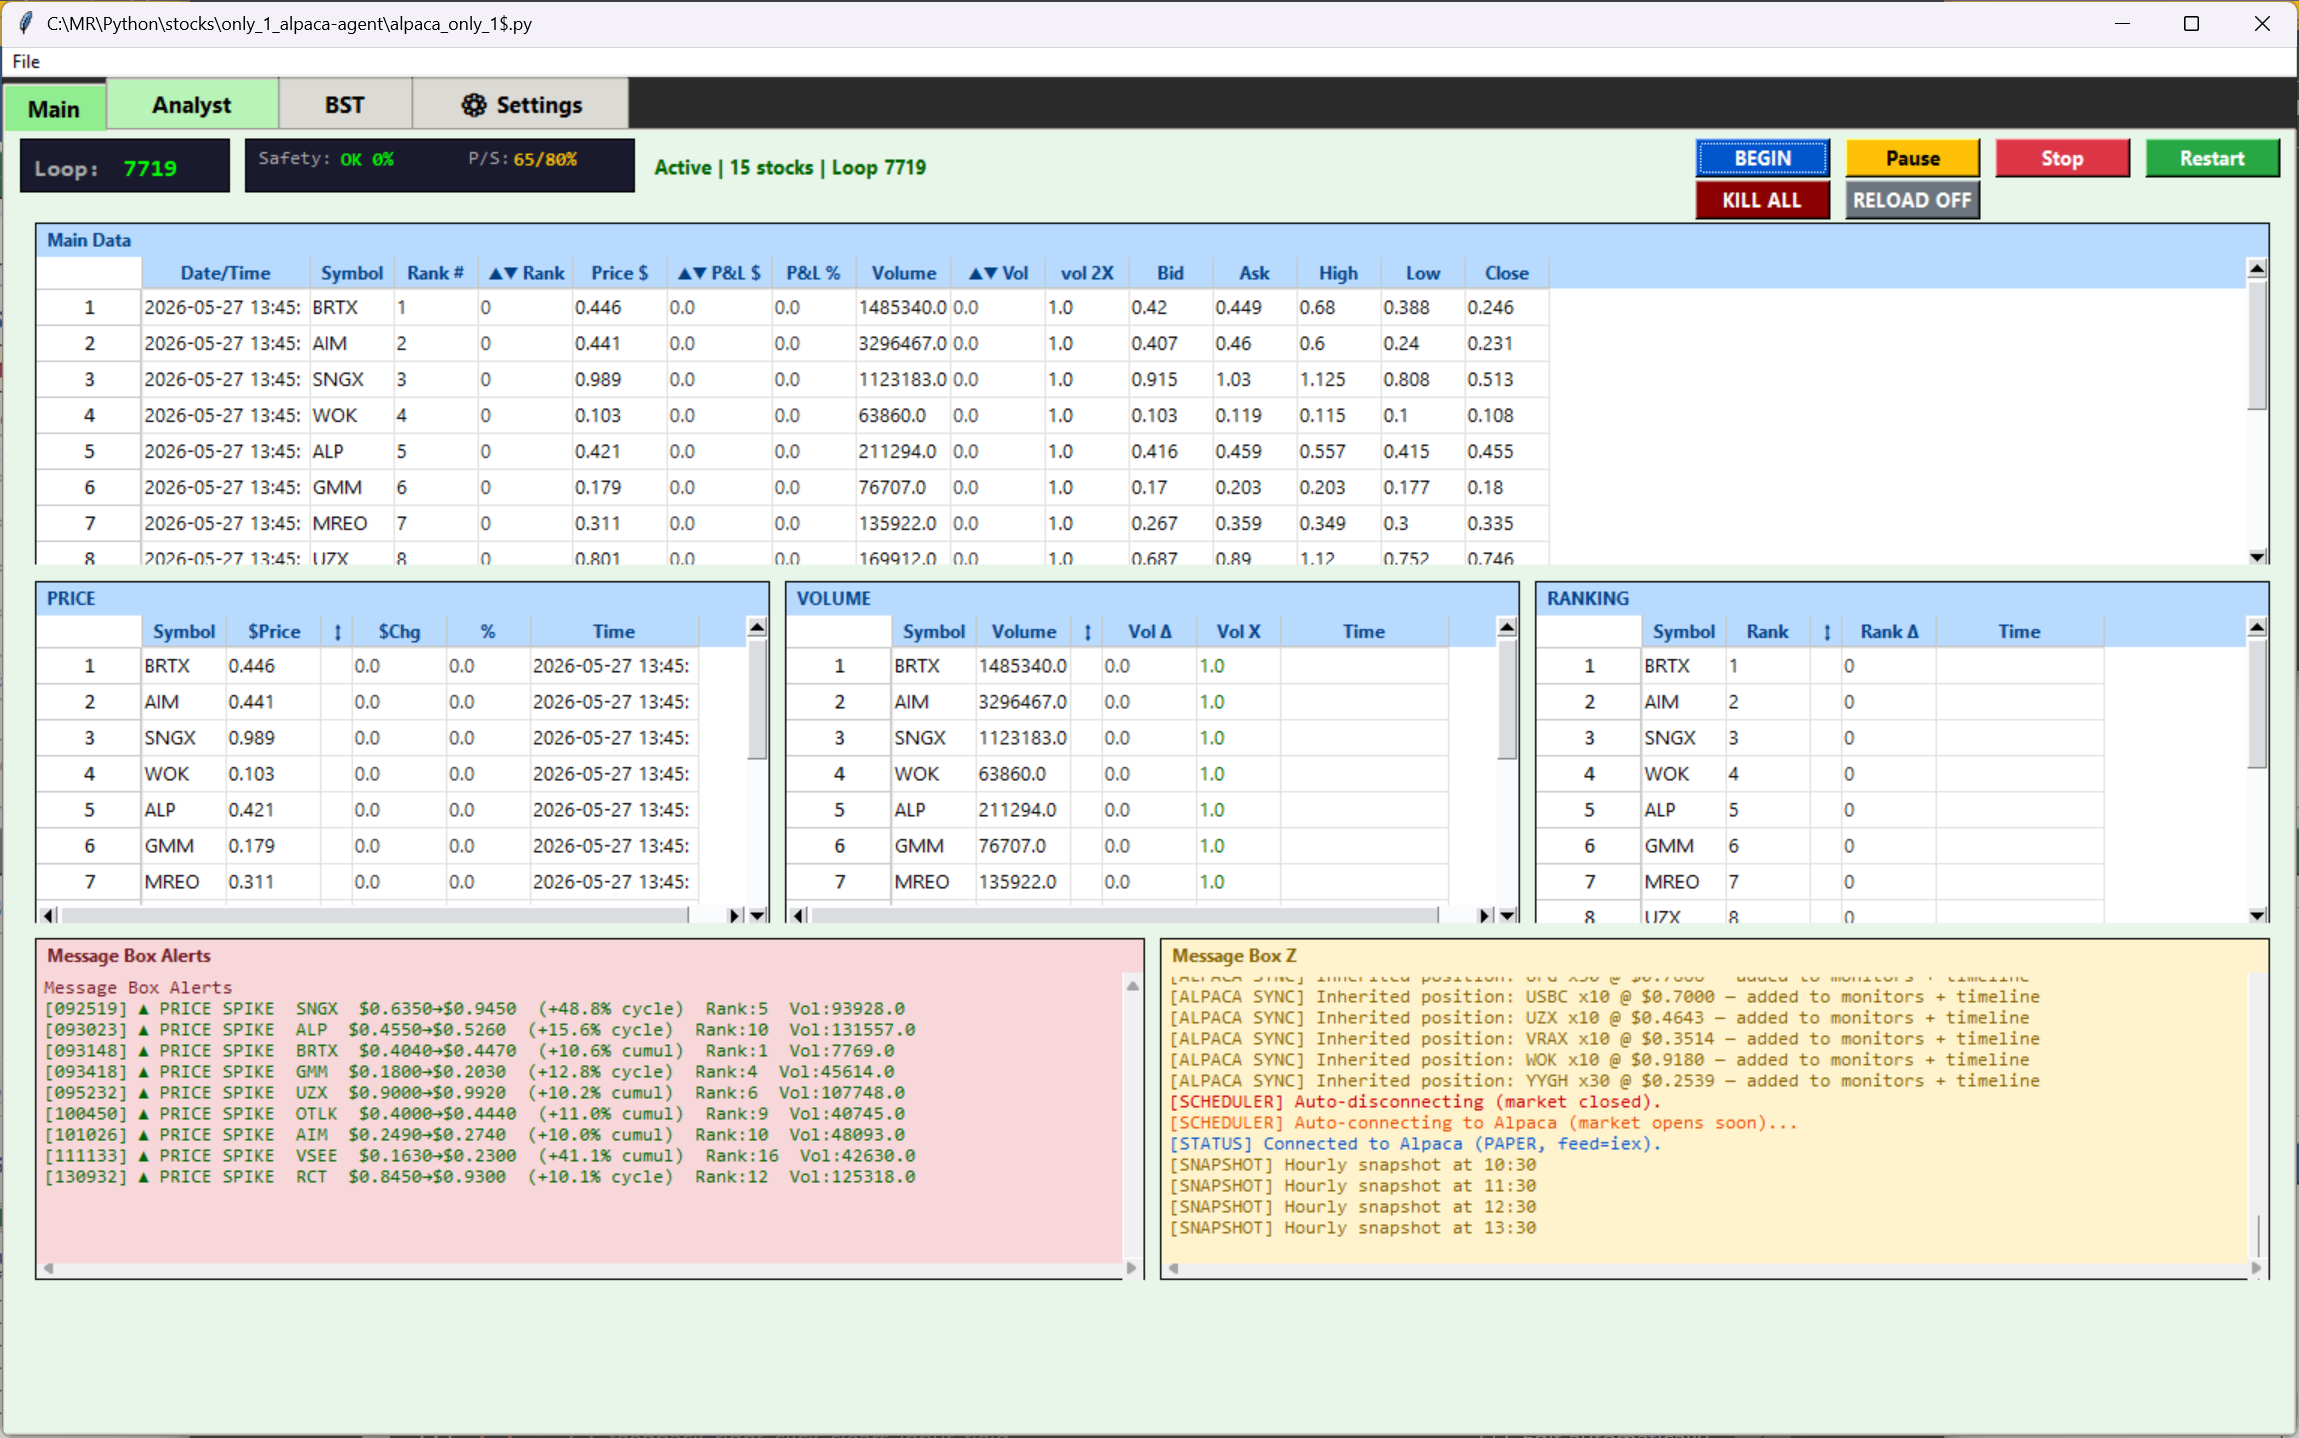The height and width of the screenshot is (1438, 2299).
Task: Click the Safety OK 0% indicator
Action: (x=326, y=159)
